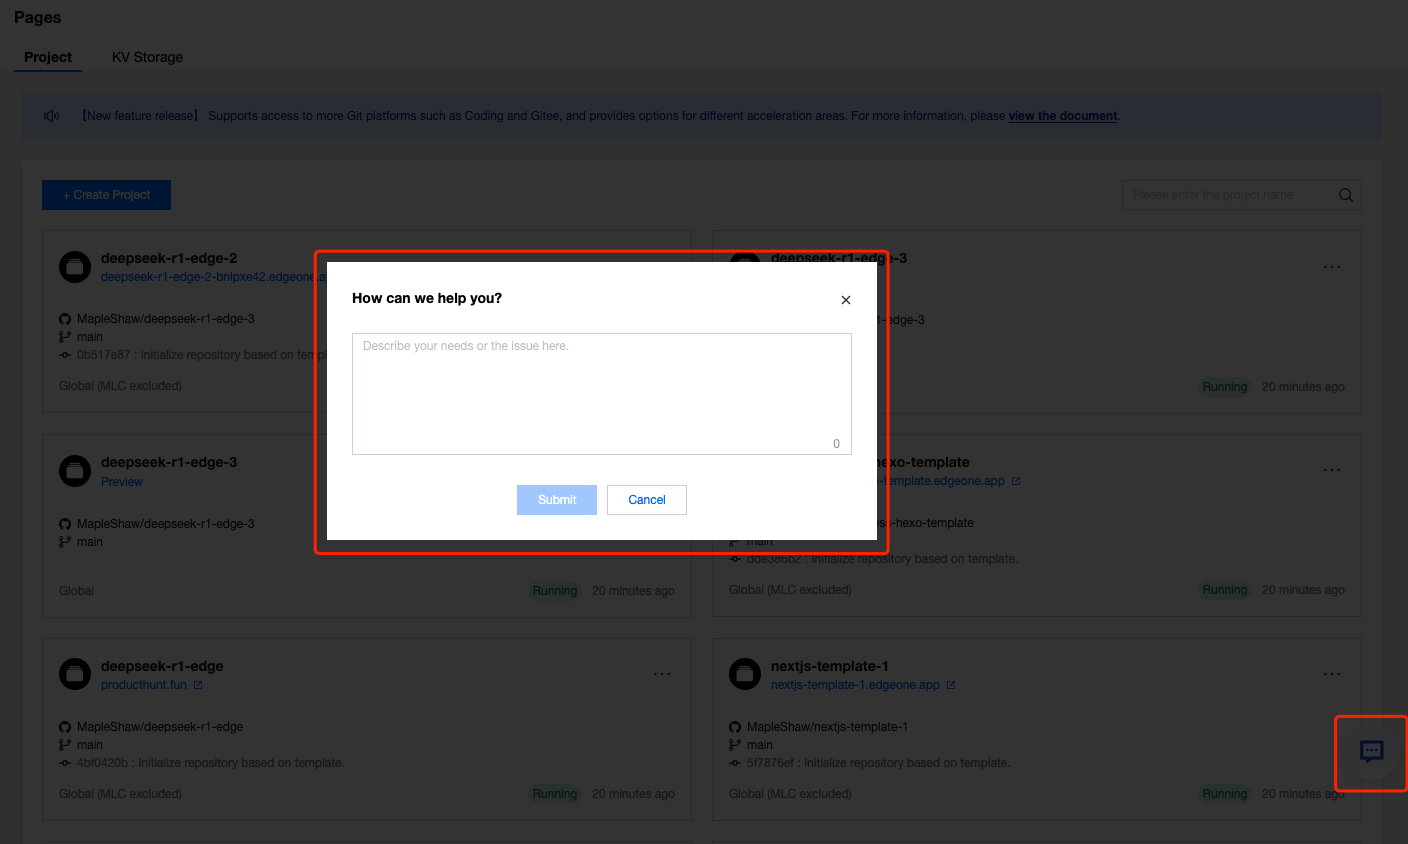The height and width of the screenshot is (844, 1408).
Task: Click the nextjs-template-1 project logo icon
Action: tap(745, 674)
